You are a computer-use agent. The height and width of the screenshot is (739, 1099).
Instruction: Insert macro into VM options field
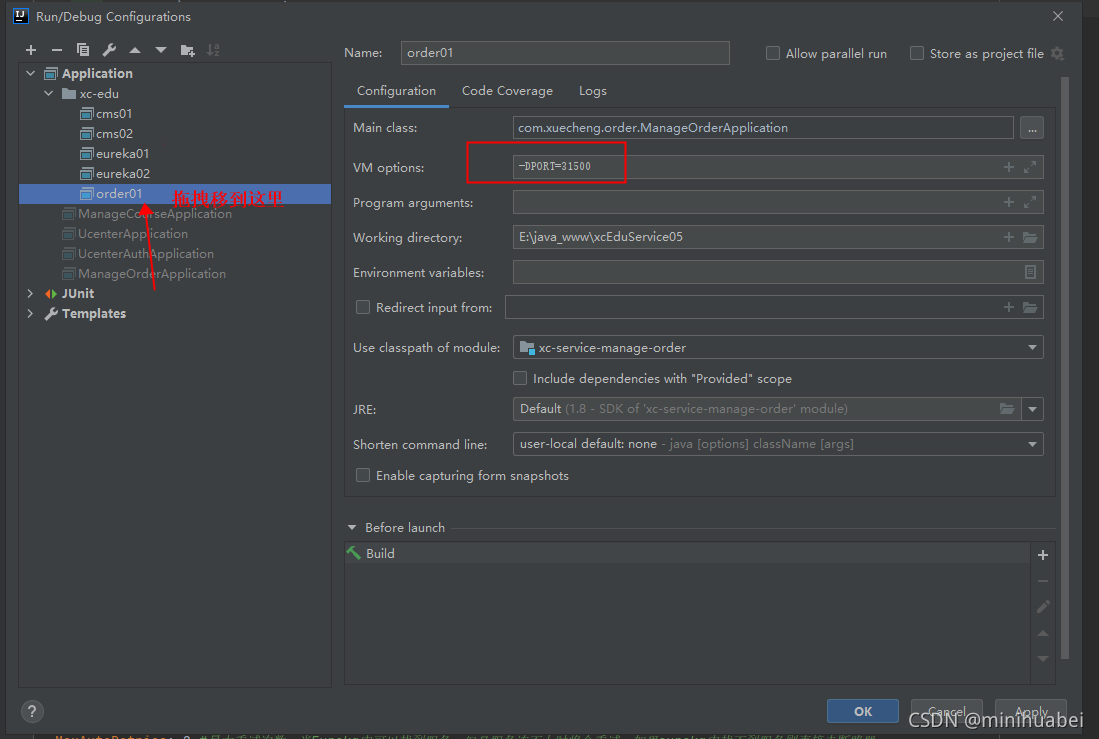click(x=1009, y=167)
